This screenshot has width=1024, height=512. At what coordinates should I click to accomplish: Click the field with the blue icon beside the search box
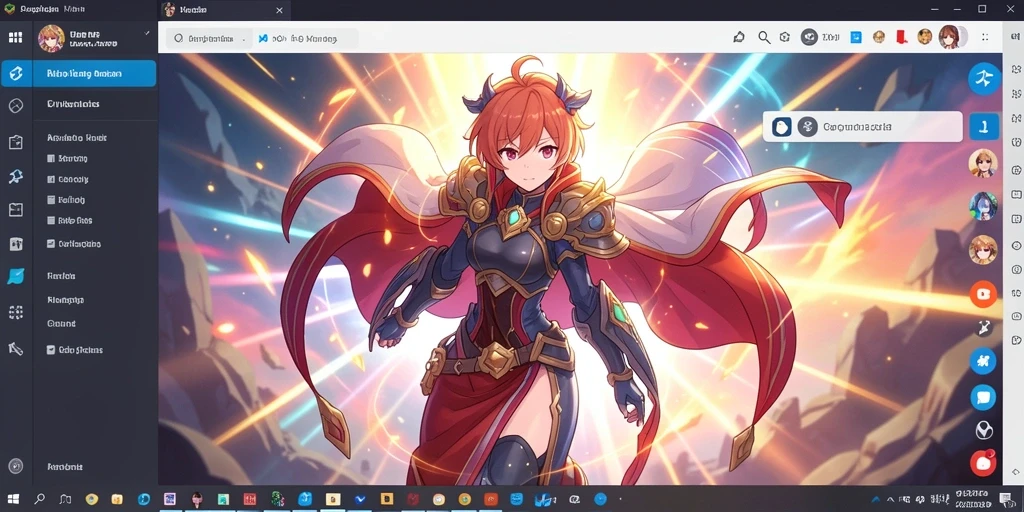click(306, 39)
